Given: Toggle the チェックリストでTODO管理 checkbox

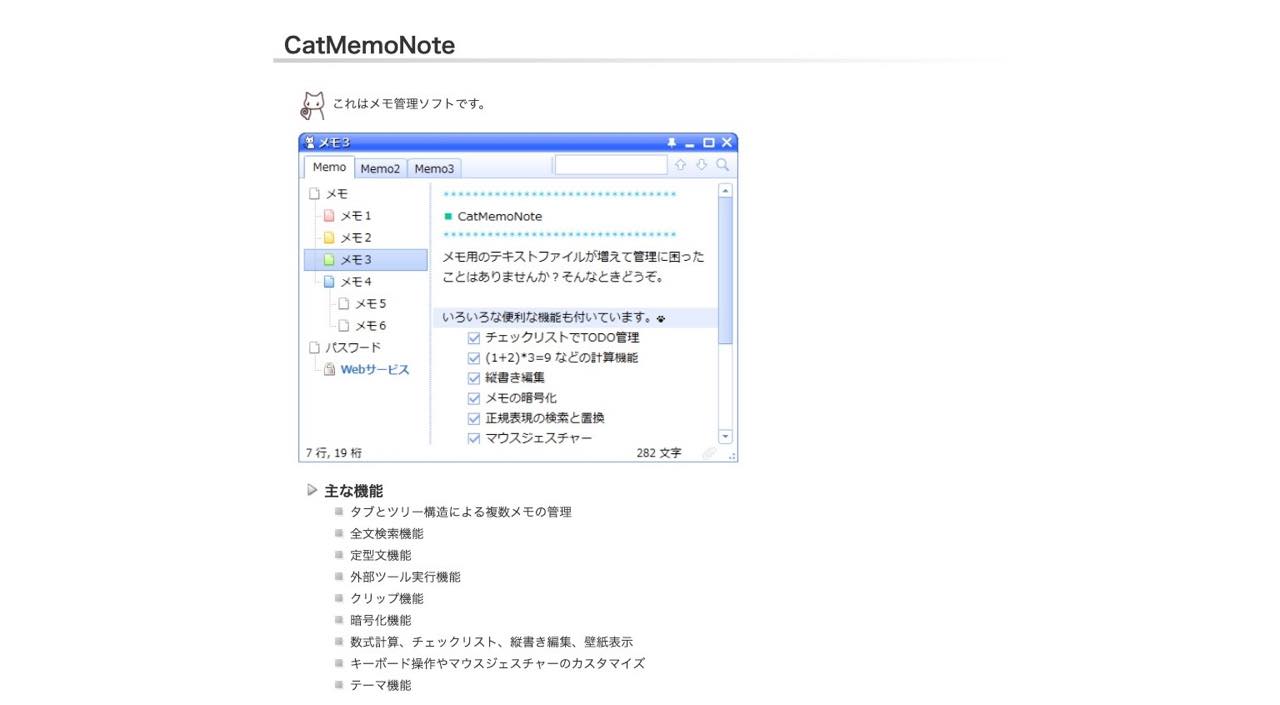Looking at the screenshot, I should click(474, 338).
